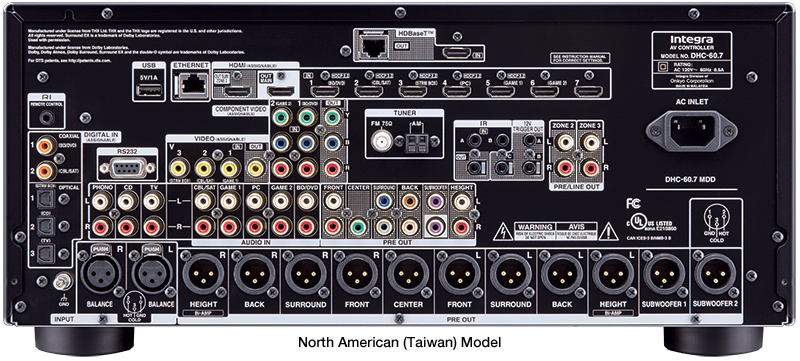This screenshot has width=800, height=361.
Task: Click coaxial digital input 1 (BD/DVD)
Action: tap(45, 146)
